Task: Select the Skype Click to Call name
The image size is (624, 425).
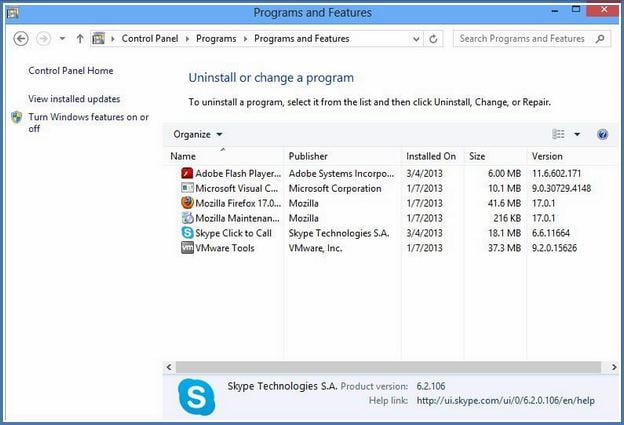Action: tap(233, 233)
